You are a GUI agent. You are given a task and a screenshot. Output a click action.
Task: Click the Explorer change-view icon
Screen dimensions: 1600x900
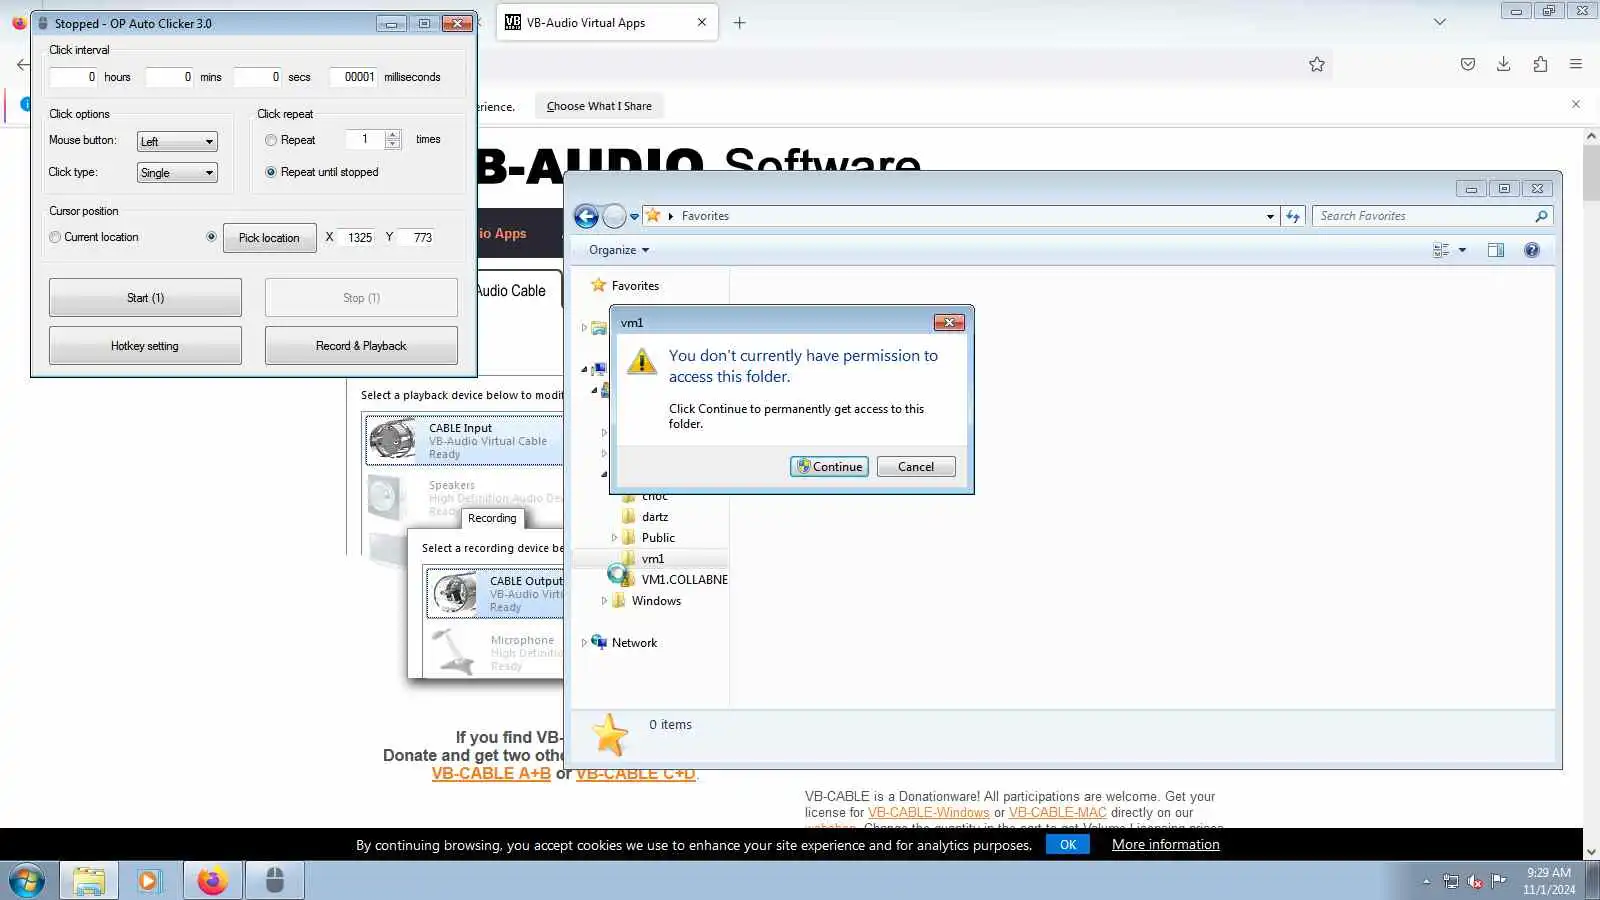1441,250
